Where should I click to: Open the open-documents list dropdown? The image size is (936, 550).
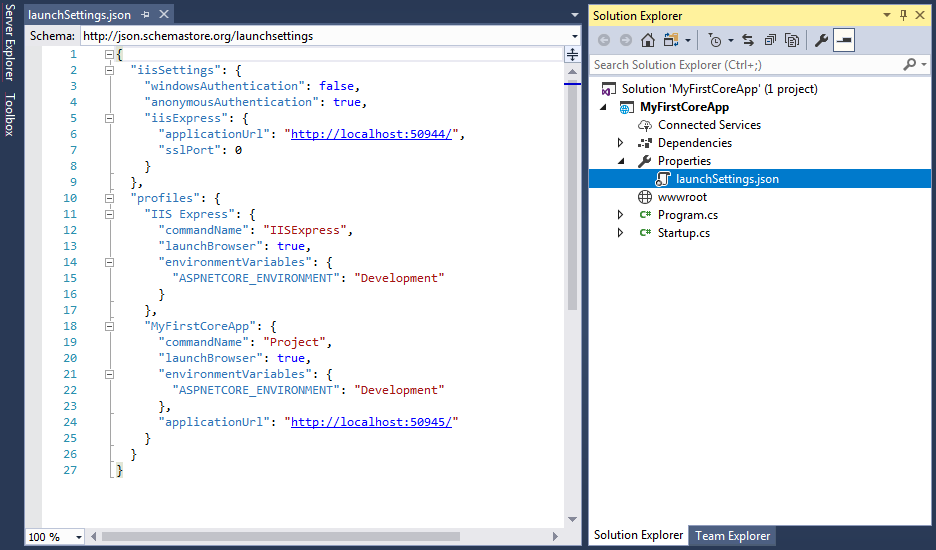pyautogui.click(x=574, y=15)
